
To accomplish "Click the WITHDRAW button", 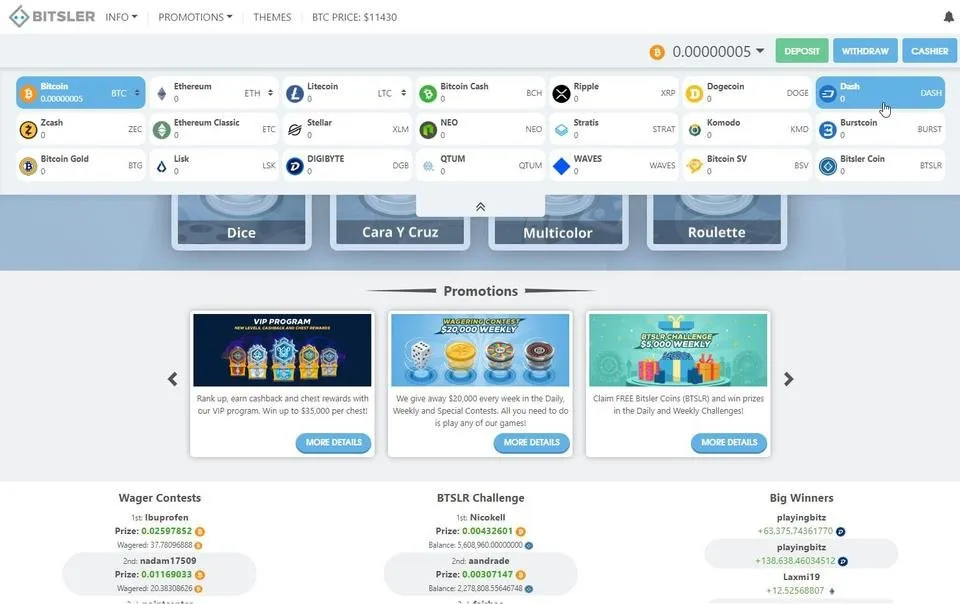I will pos(865,51).
